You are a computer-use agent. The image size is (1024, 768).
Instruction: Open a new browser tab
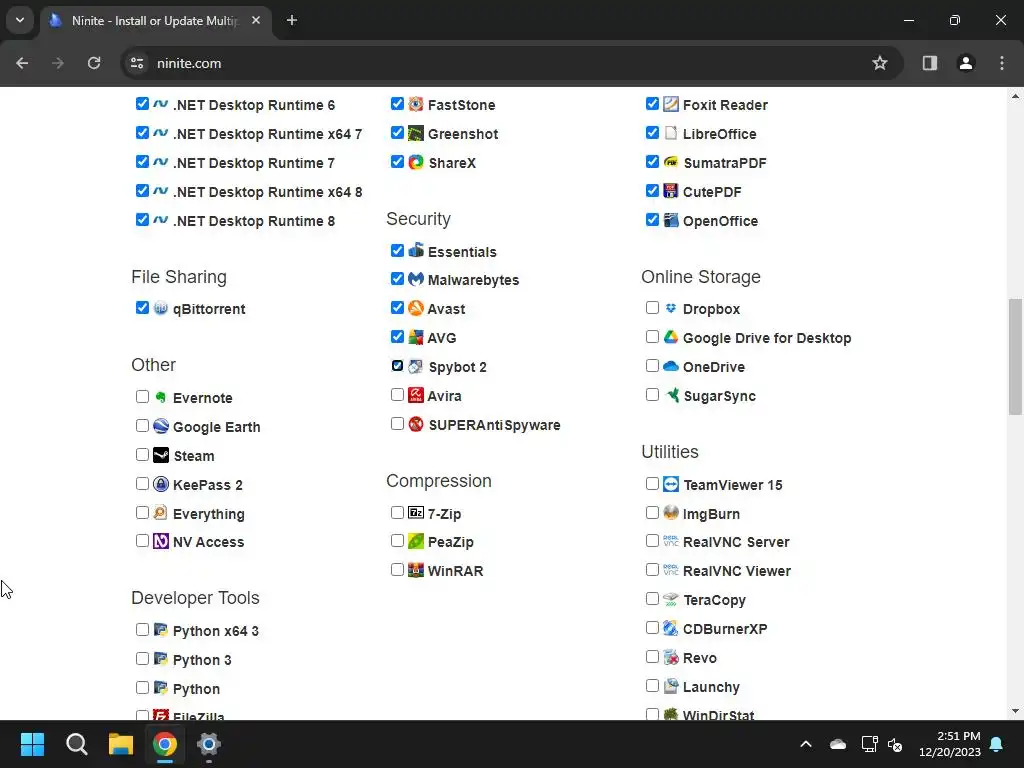tap(292, 20)
